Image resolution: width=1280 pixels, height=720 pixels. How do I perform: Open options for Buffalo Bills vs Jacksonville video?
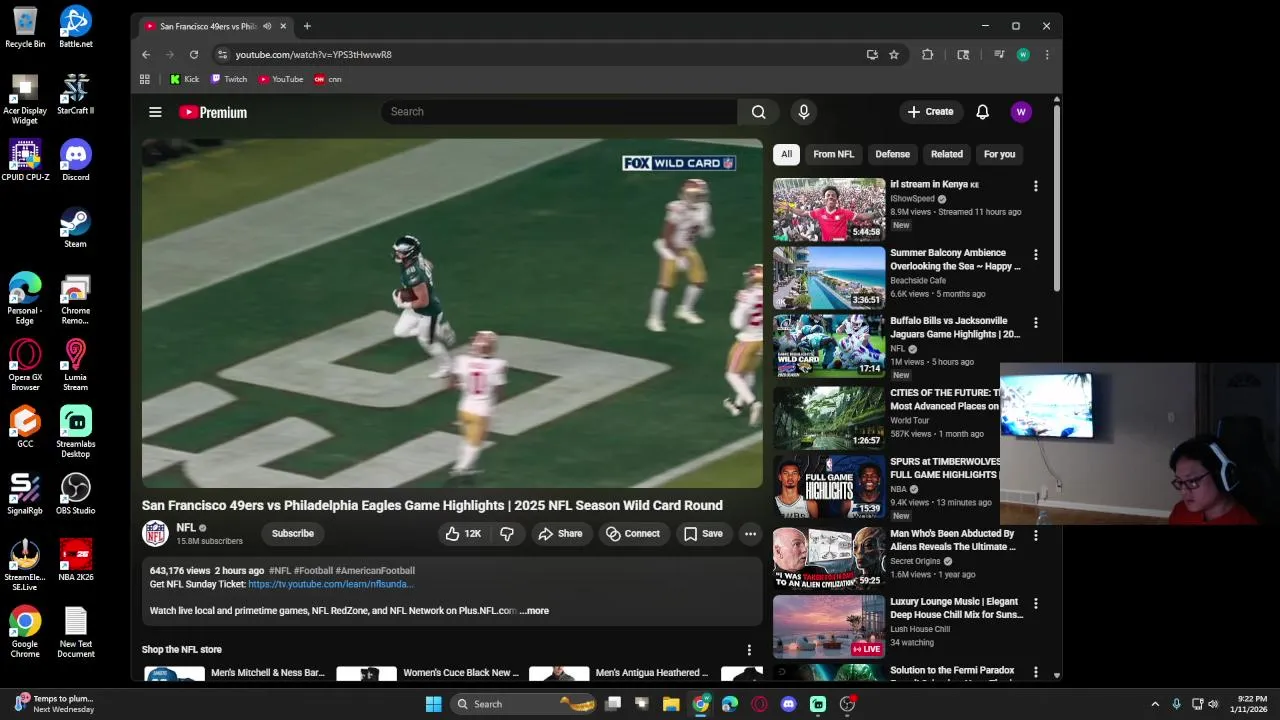1035,322
